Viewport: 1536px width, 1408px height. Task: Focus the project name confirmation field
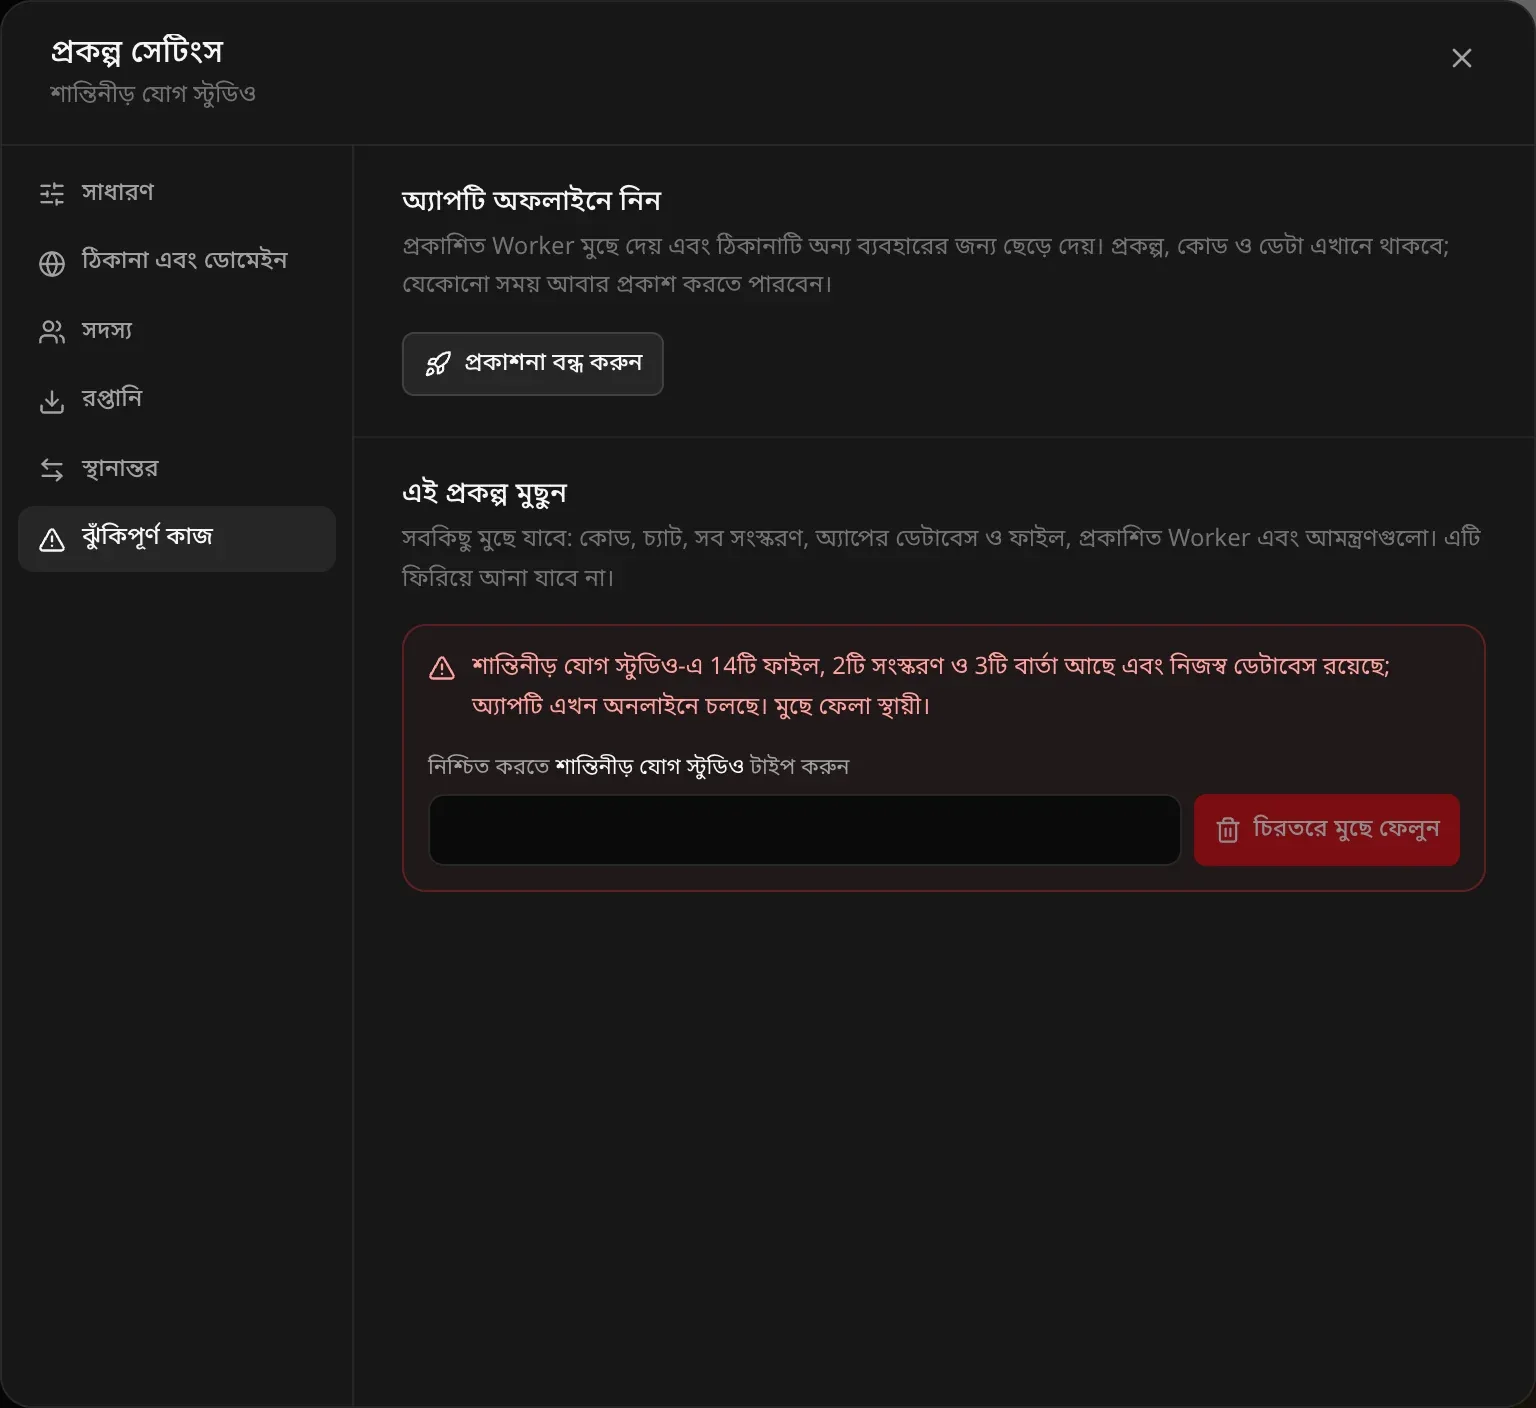pos(805,830)
